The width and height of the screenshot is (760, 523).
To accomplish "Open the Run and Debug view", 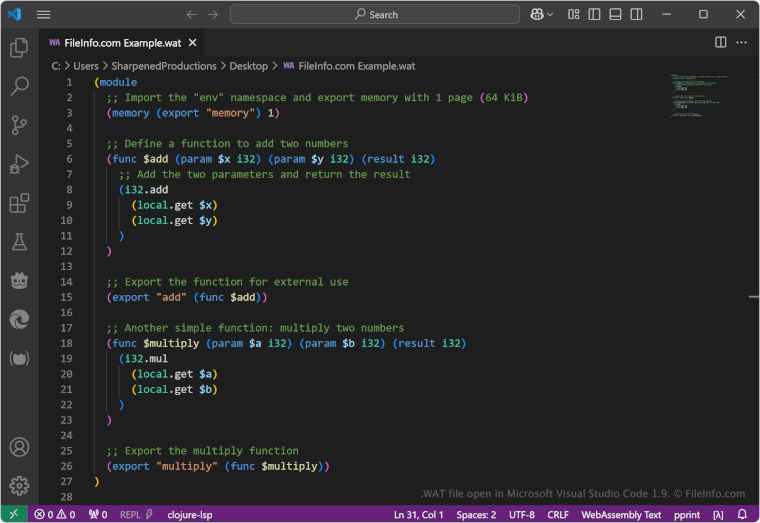I will point(19,164).
